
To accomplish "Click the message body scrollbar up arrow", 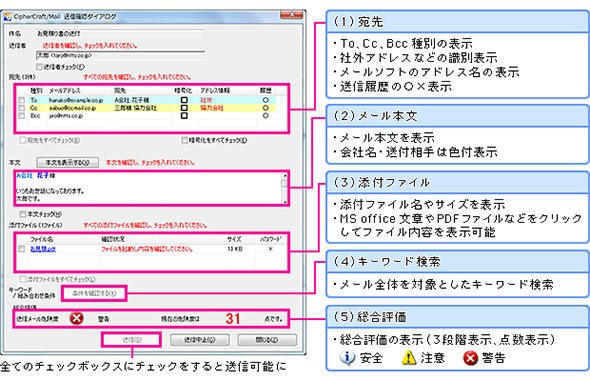I will pyautogui.click(x=284, y=176).
